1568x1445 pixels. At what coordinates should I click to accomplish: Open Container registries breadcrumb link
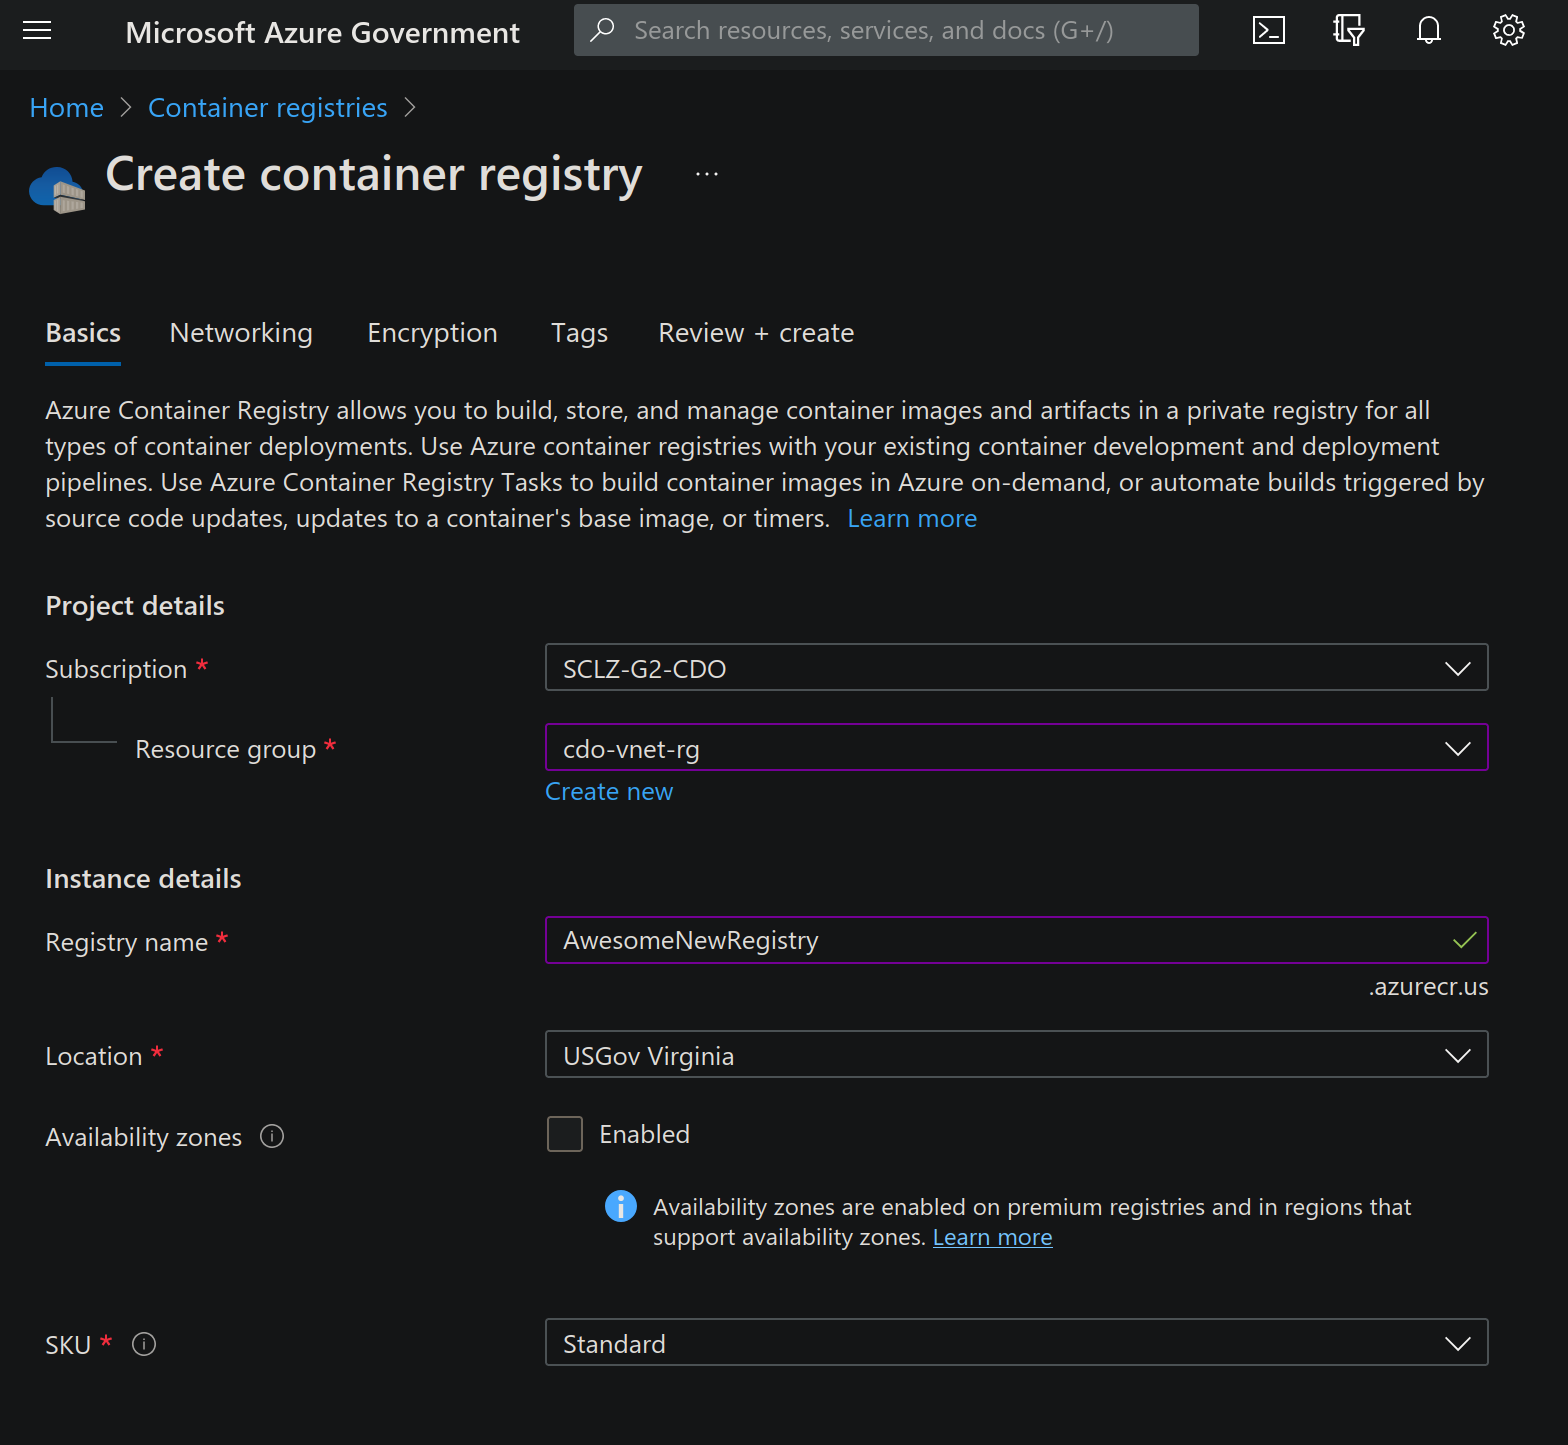(268, 107)
